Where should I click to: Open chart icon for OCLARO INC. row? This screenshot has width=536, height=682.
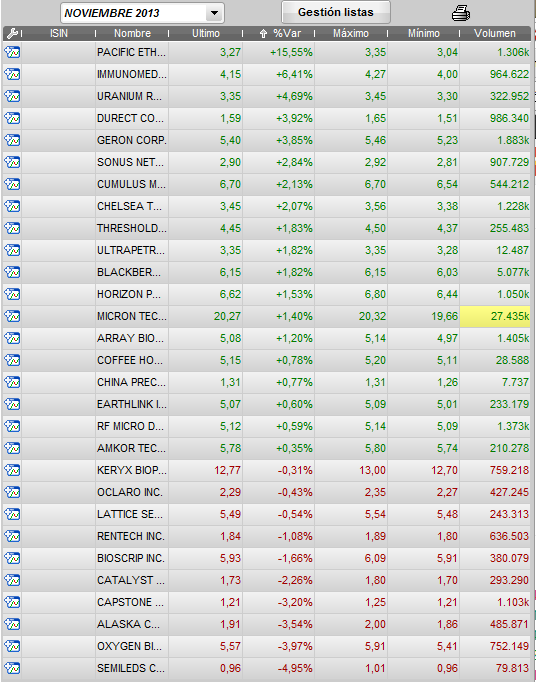[12, 492]
